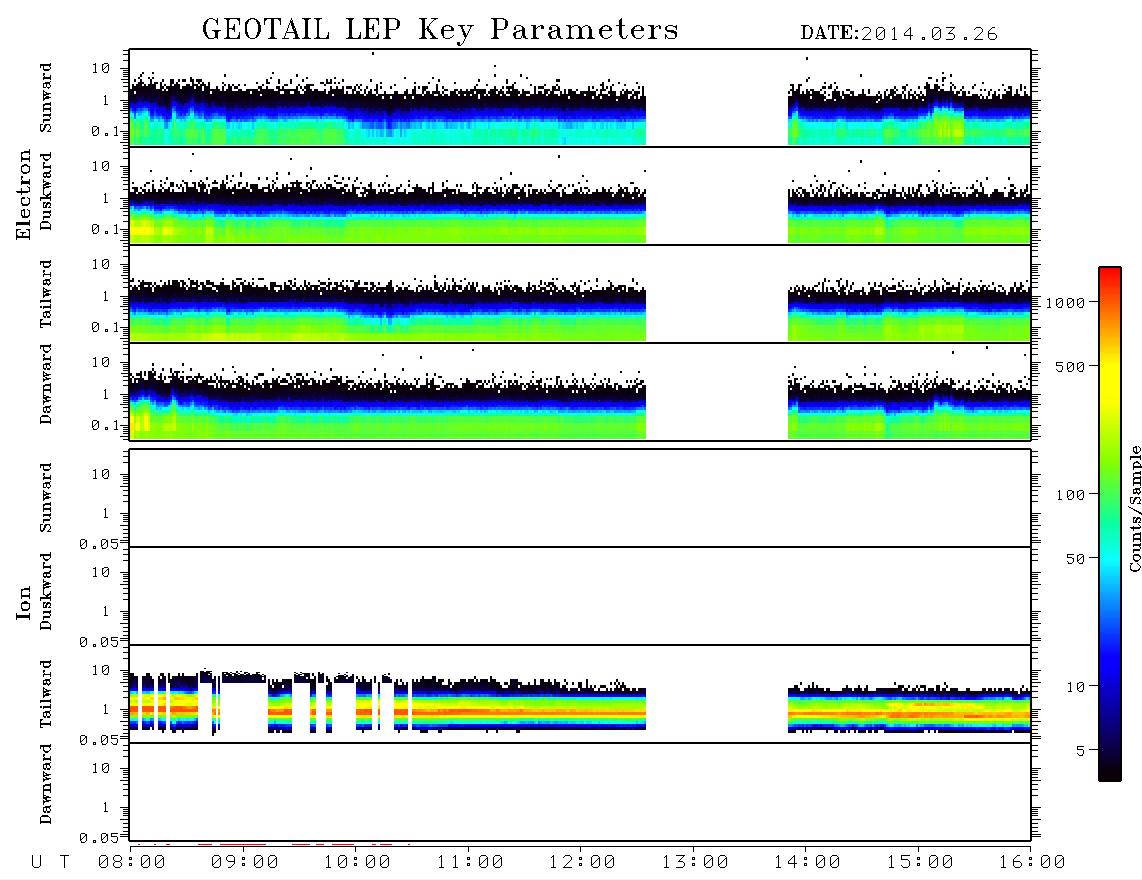
Task: Click the 100 colorbar tick label
Action: click(1070, 495)
